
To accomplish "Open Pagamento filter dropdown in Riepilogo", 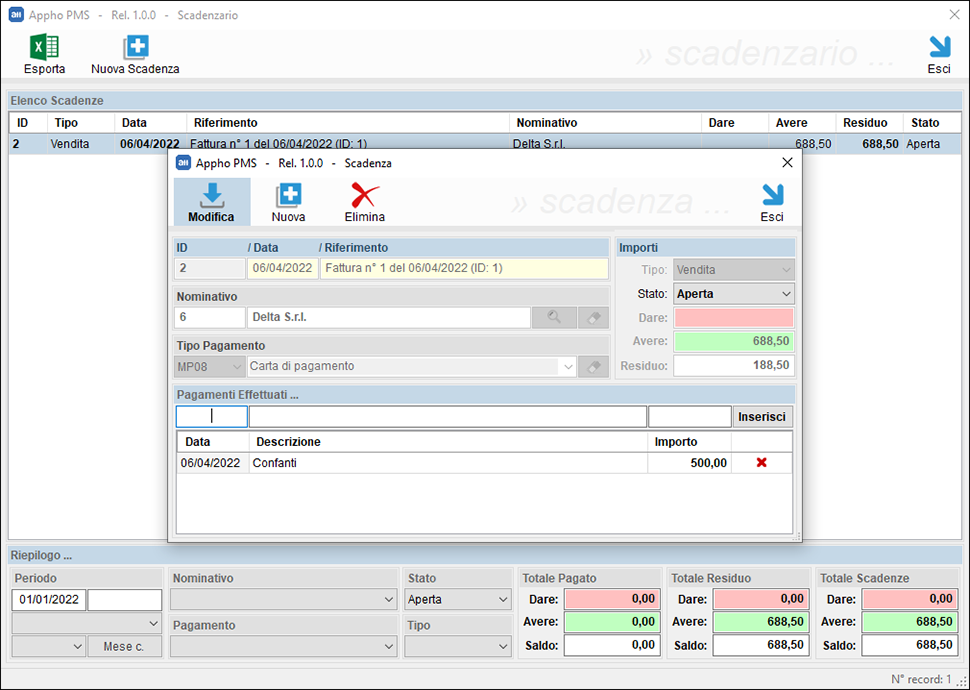I will [x=283, y=647].
